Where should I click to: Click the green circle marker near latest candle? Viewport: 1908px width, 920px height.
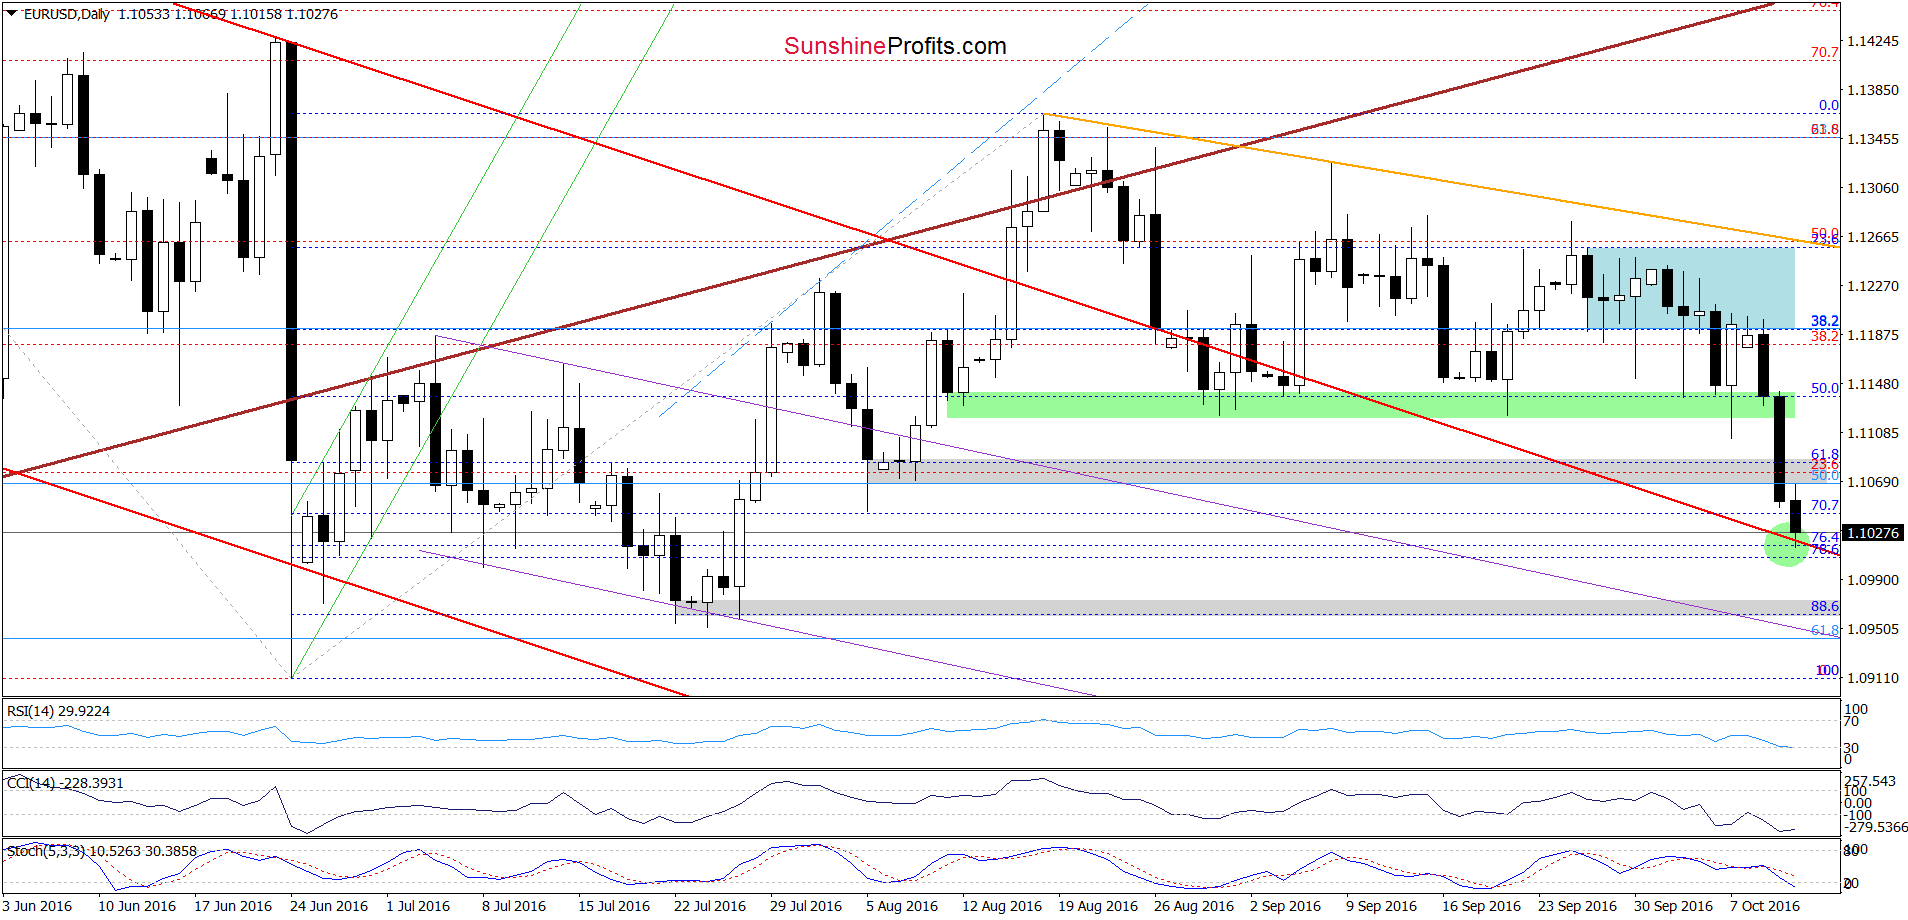1787,544
